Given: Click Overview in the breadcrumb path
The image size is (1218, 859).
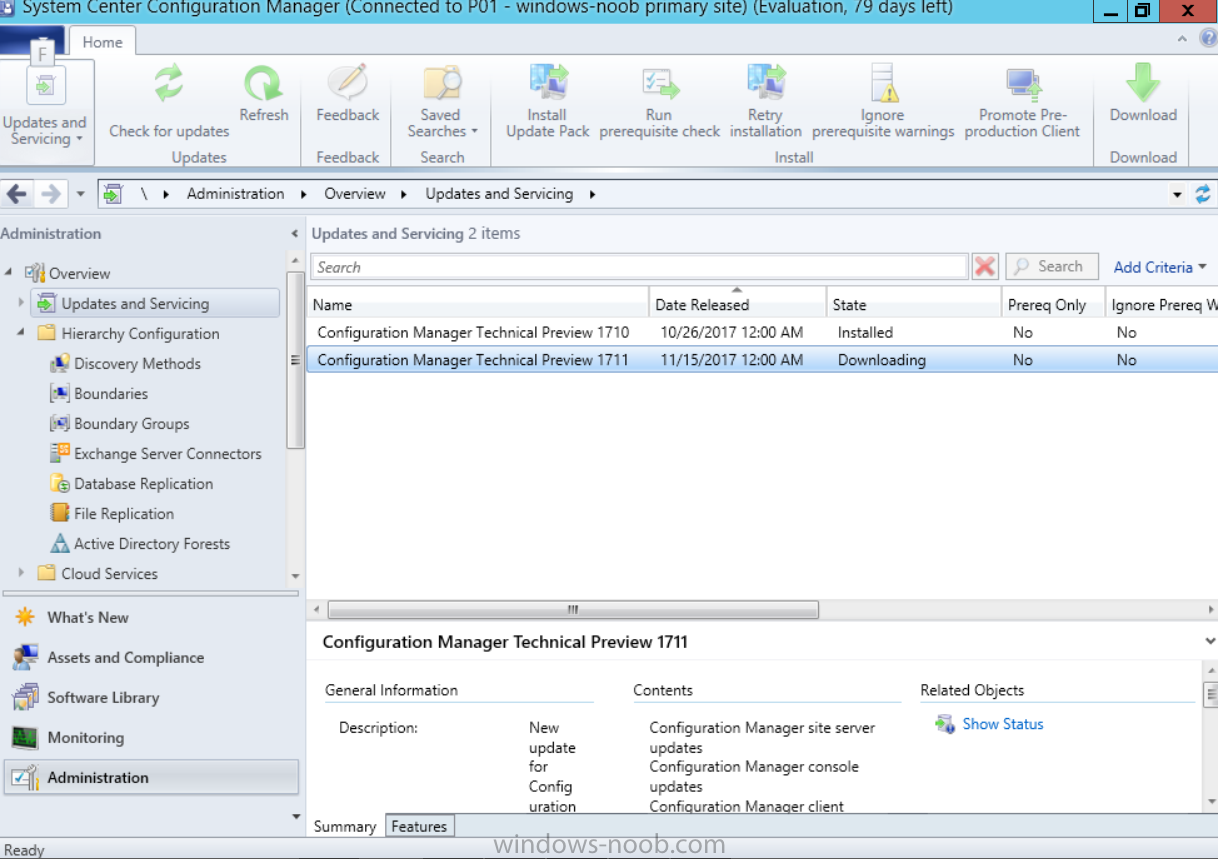Looking at the screenshot, I should (x=355, y=194).
